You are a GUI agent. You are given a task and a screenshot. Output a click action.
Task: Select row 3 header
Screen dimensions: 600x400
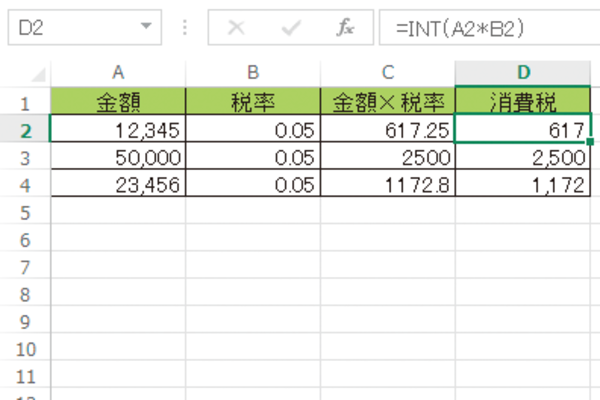coord(25,158)
